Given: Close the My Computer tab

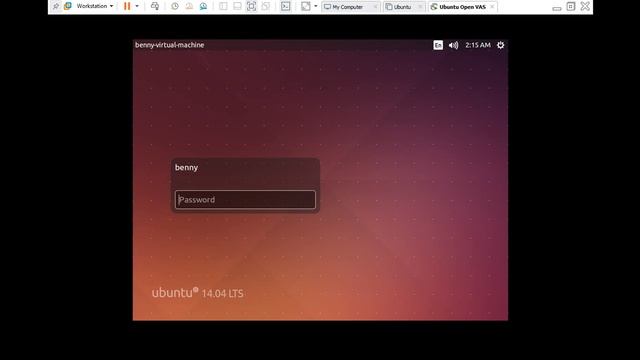Looking at the screenshot, I should 375,7.
